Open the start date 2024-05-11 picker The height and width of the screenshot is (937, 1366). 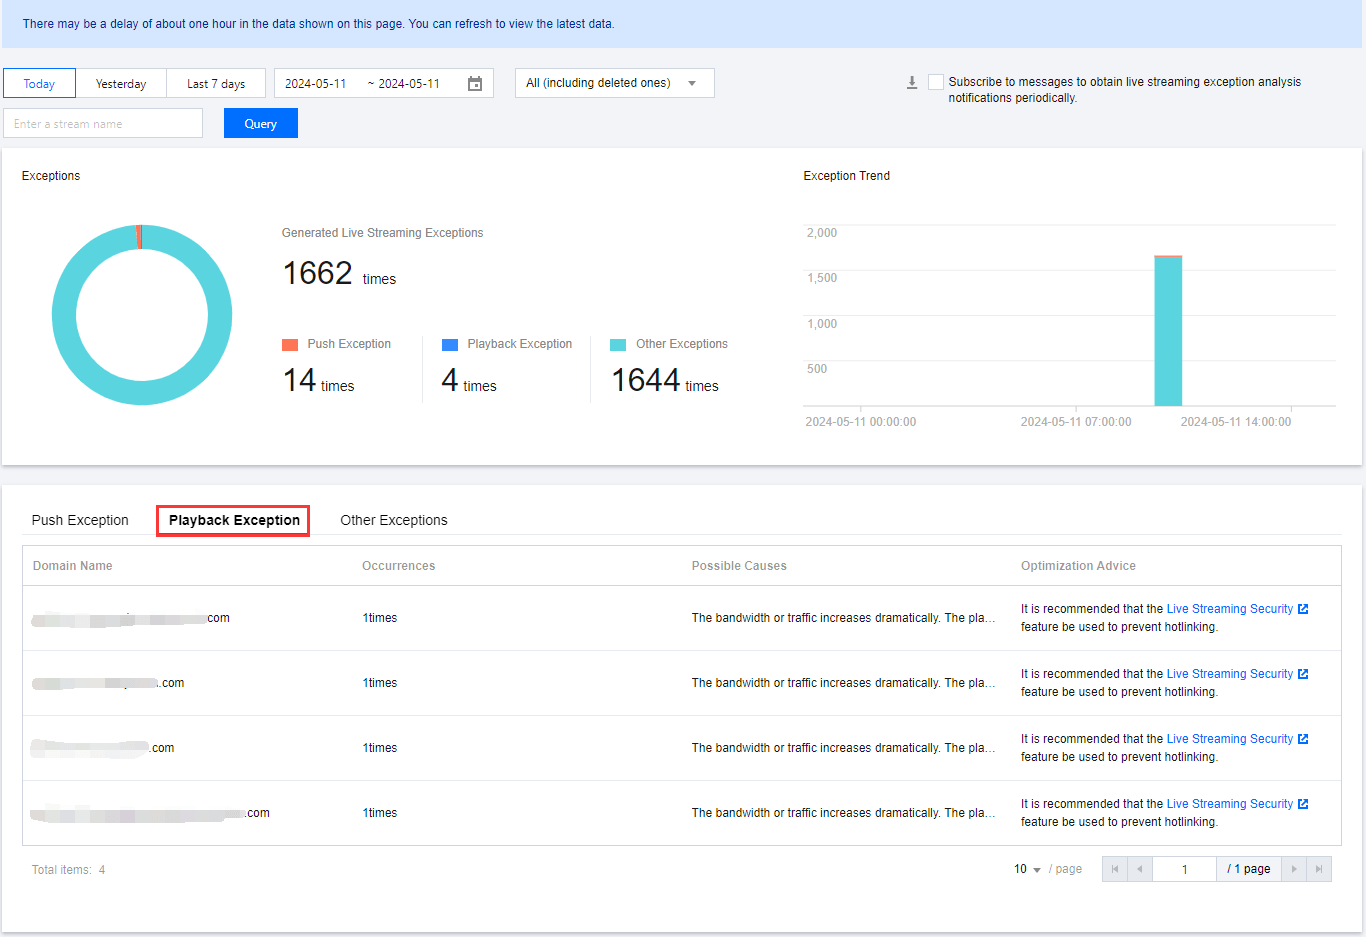pyautogui.click(x=316, y=84)
